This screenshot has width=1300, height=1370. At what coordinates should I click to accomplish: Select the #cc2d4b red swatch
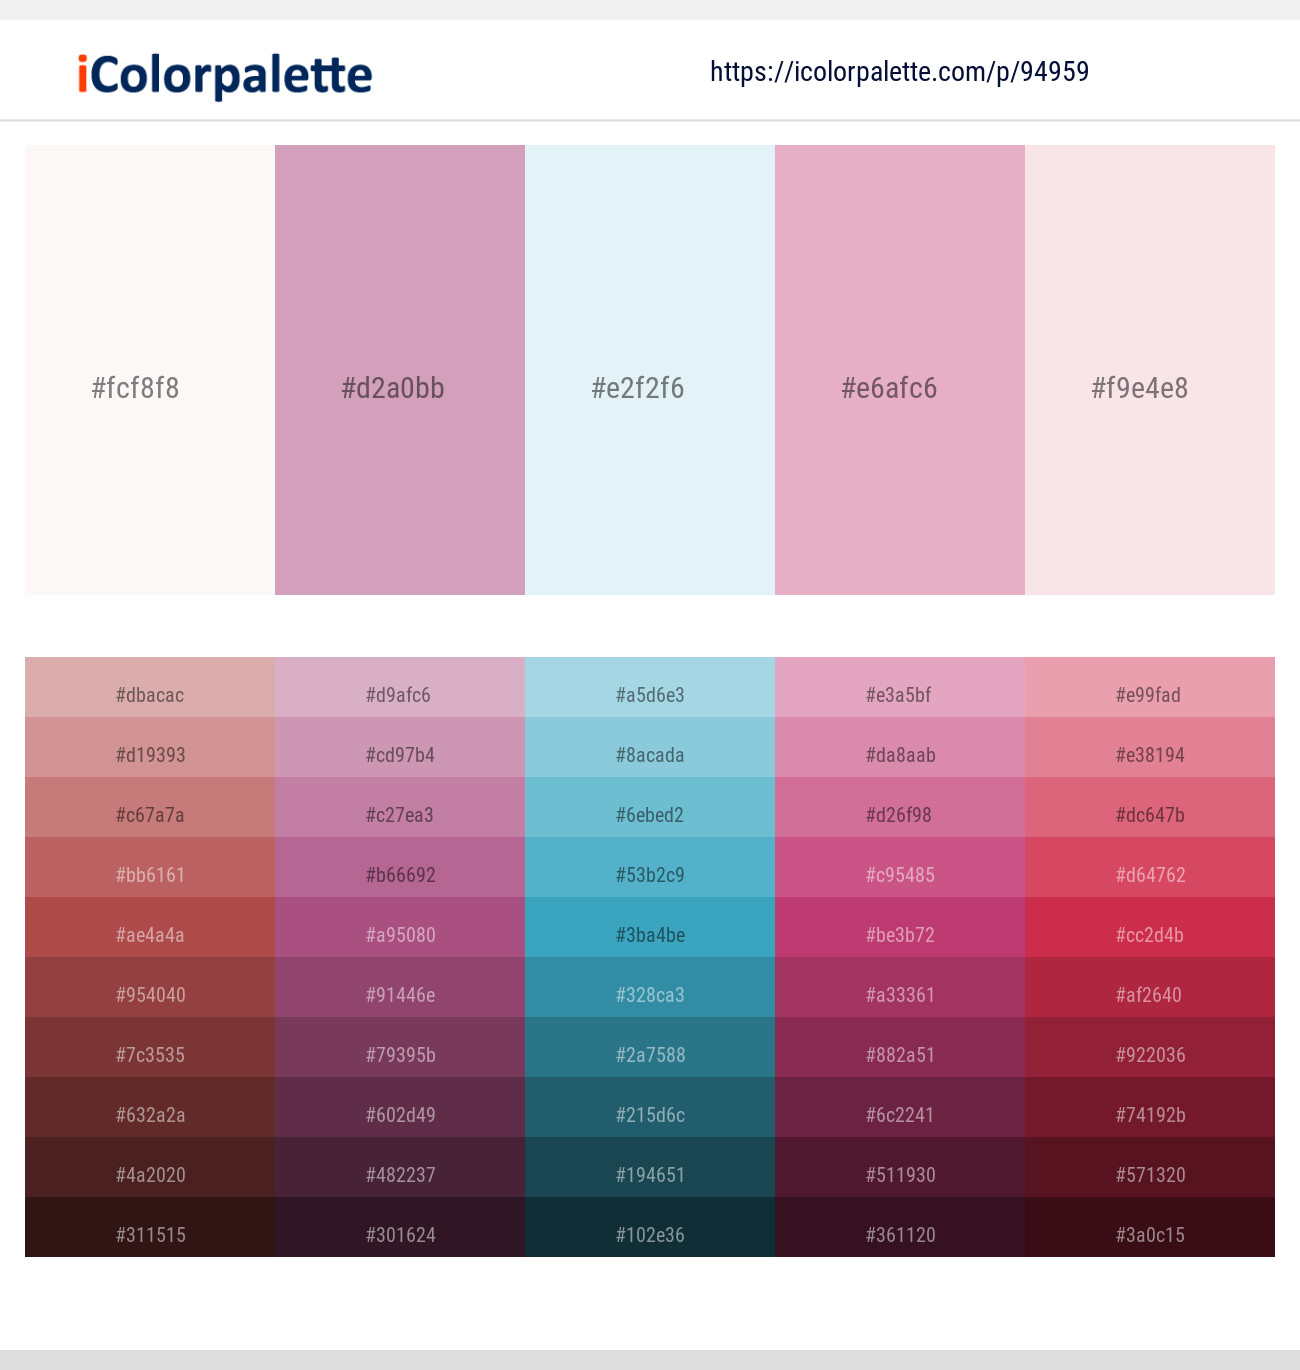(1149, 934)
